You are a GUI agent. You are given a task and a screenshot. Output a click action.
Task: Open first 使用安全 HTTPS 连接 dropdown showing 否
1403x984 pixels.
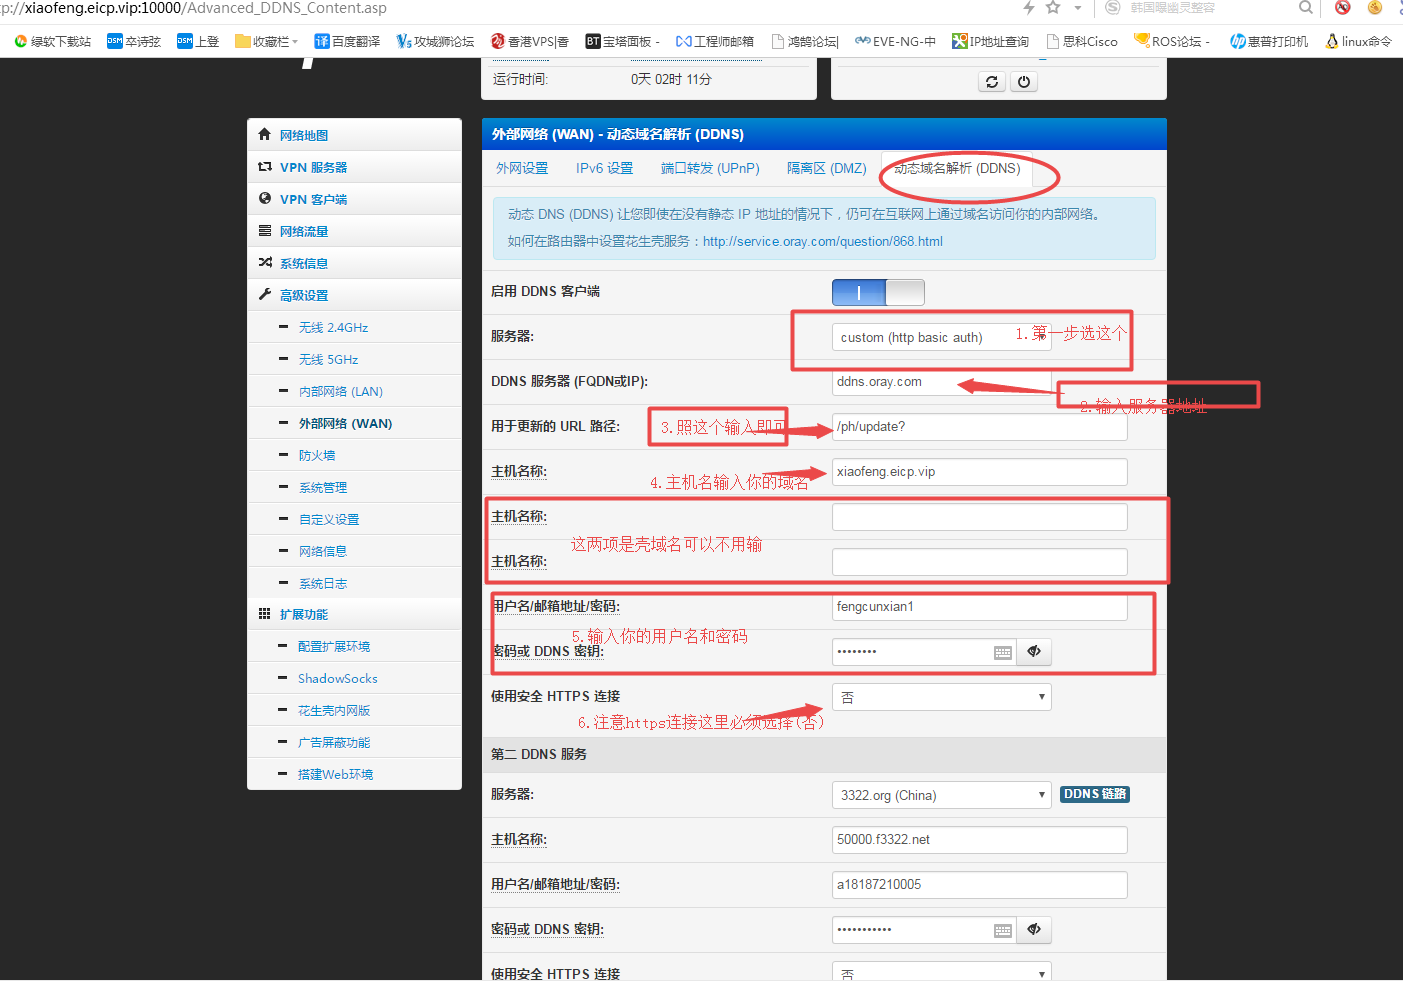pyautogui.click(x=941, y=697)
